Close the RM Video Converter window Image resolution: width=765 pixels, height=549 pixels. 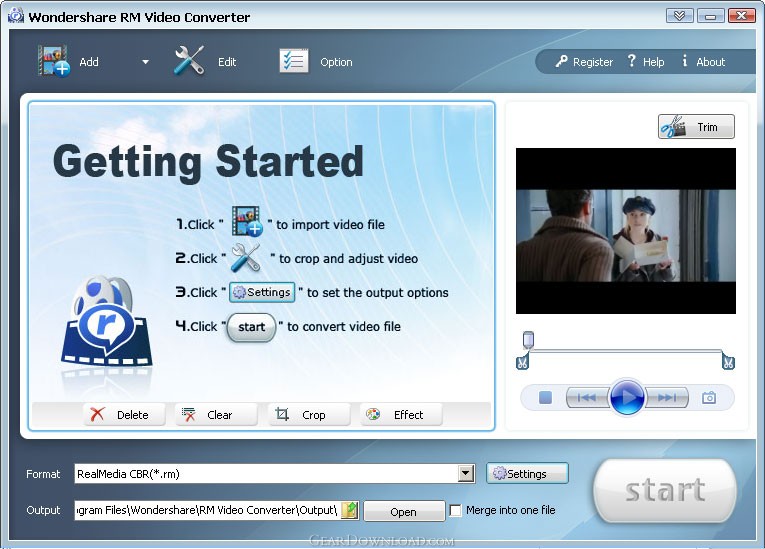[742, 16]
